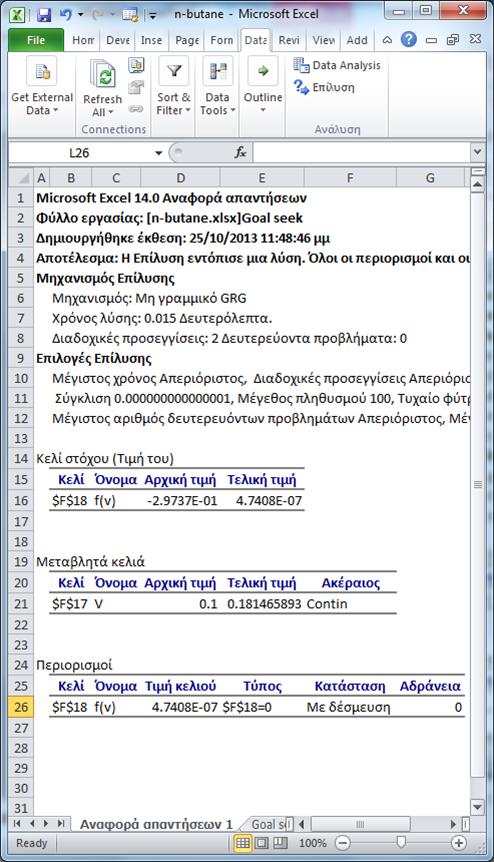
Task: Click the Save icon in quick access toolbar
Action: 44,14
